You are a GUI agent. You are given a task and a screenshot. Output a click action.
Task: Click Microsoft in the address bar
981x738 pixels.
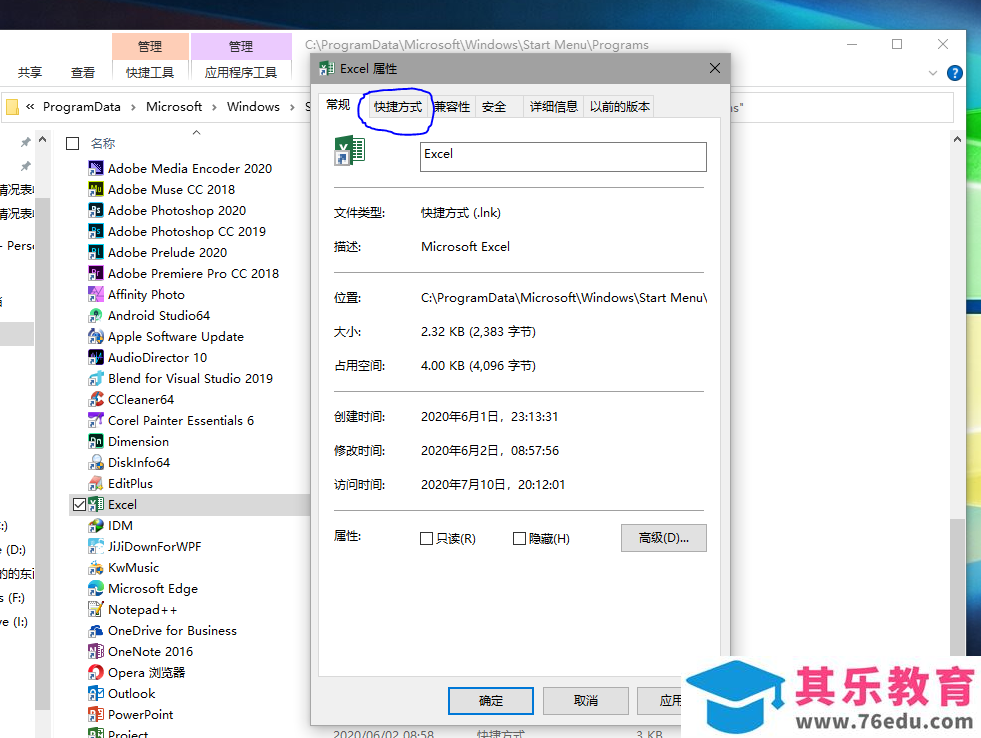pos(174,107)
